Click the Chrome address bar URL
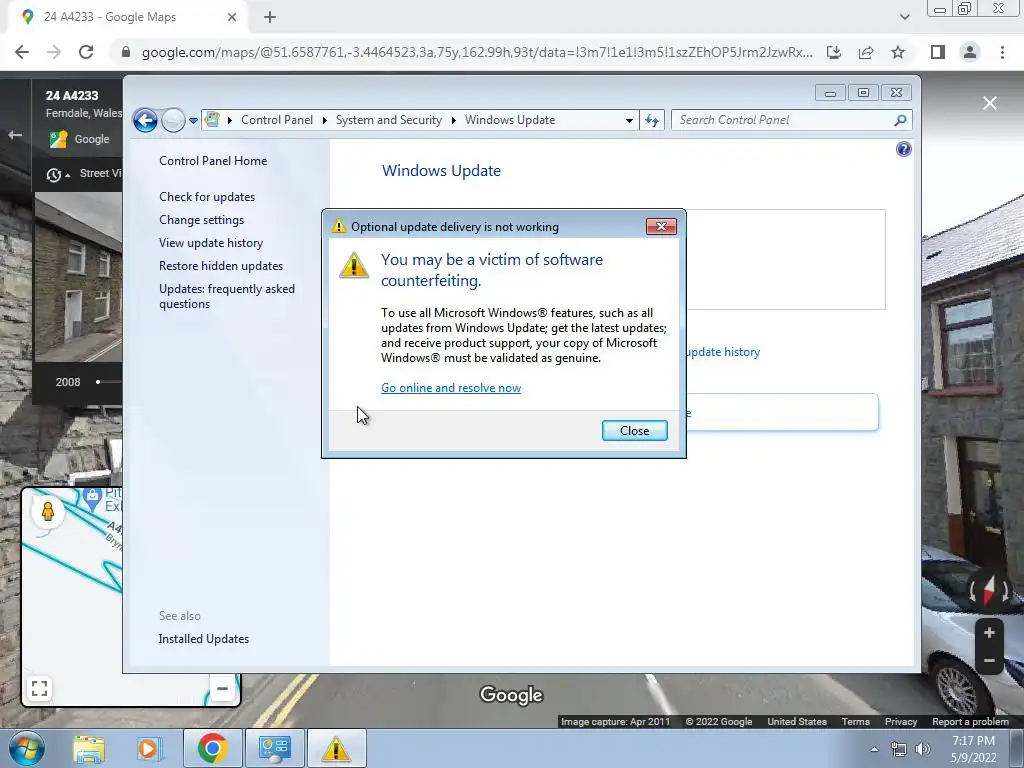Screen dimensions: 1024x768 tap(477, 52)
